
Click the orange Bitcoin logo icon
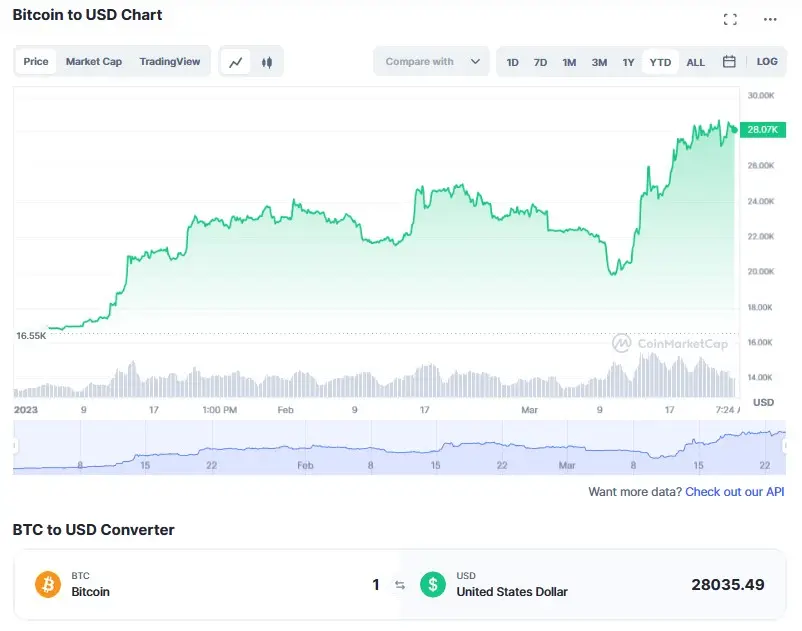pyautogui.click(x=48, y=584)
